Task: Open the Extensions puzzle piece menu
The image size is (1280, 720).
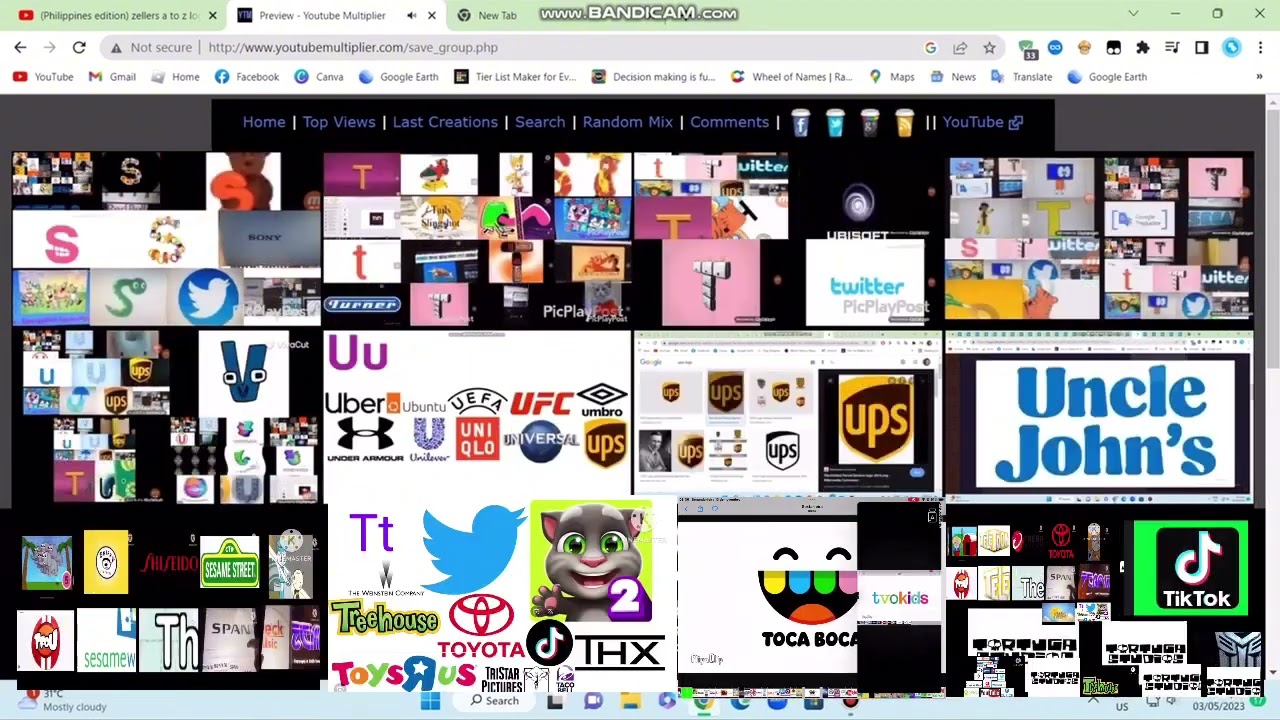Action: point(1143,47)
